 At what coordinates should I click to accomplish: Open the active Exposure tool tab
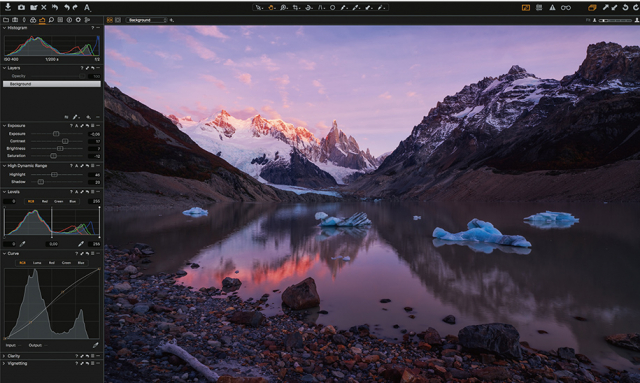pyautogui.click(x=42, y=20)
